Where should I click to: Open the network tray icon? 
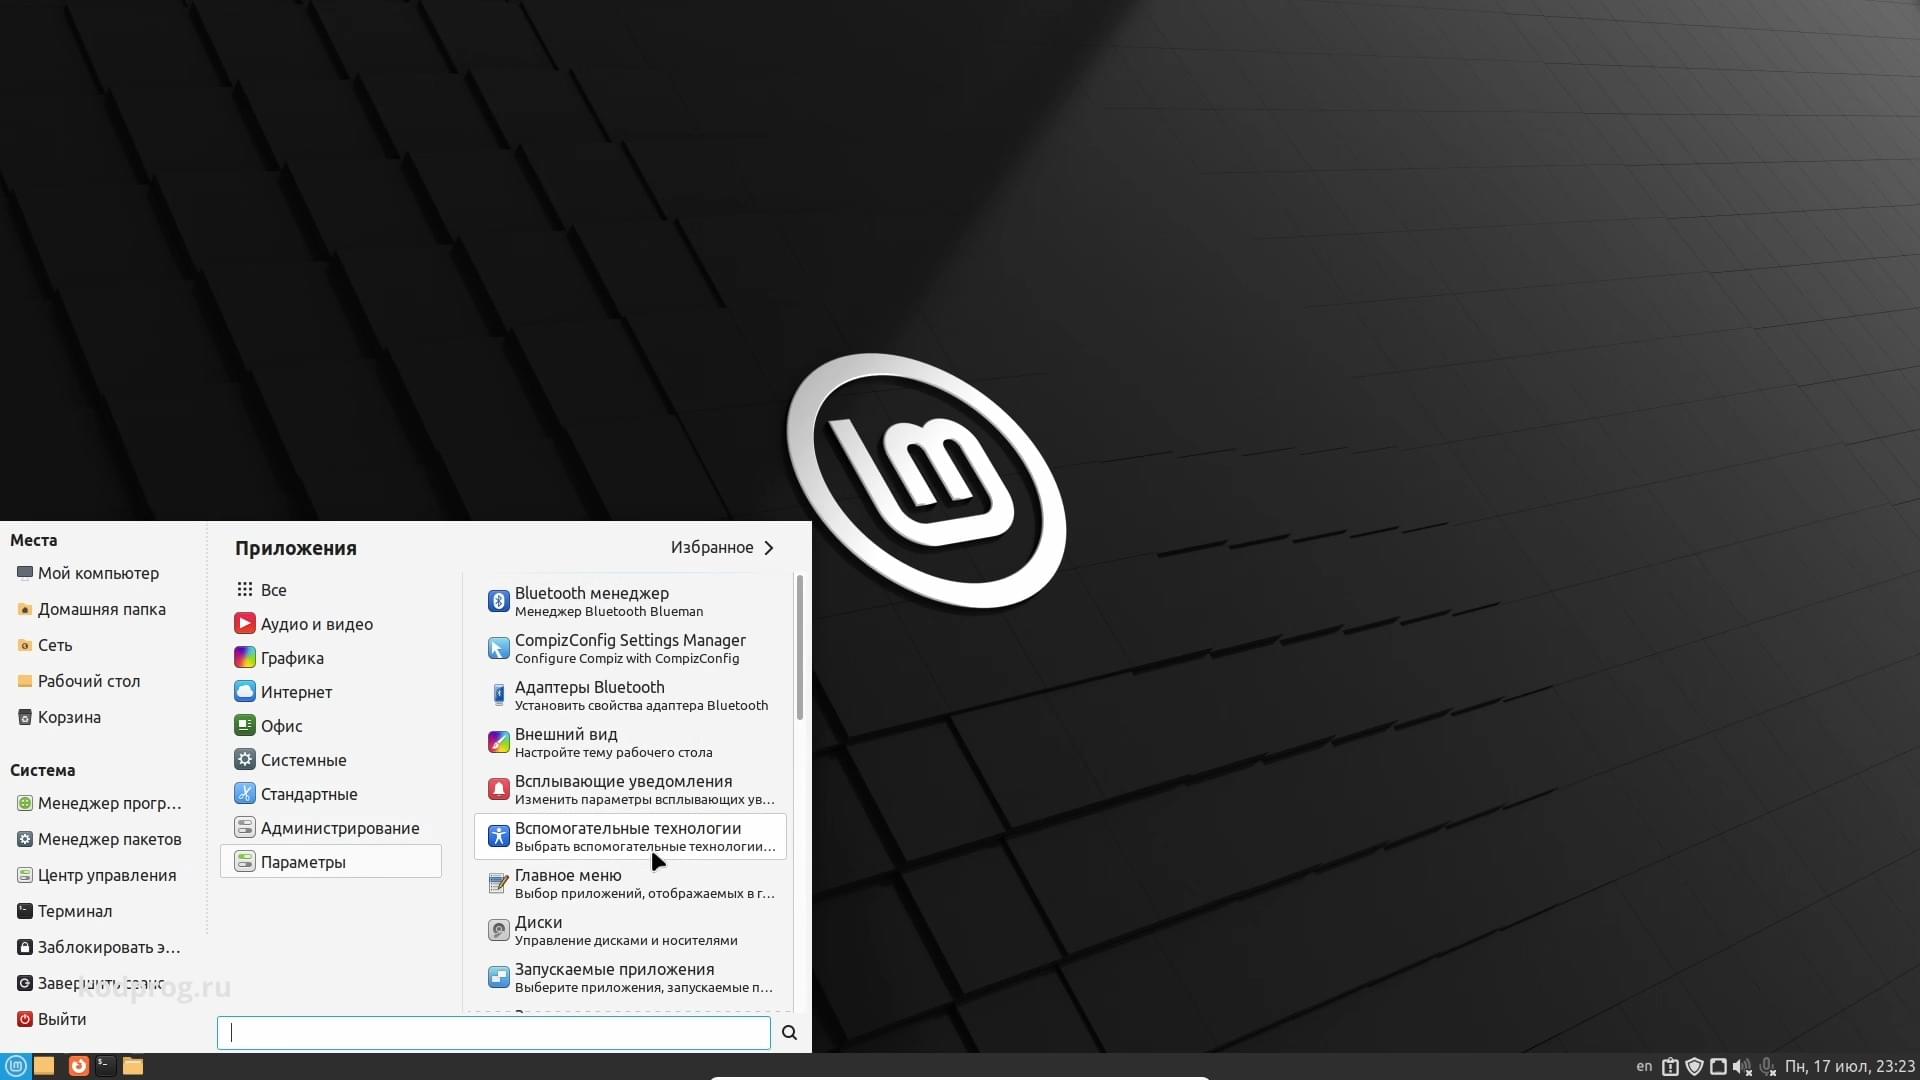pos(1718,1067)
